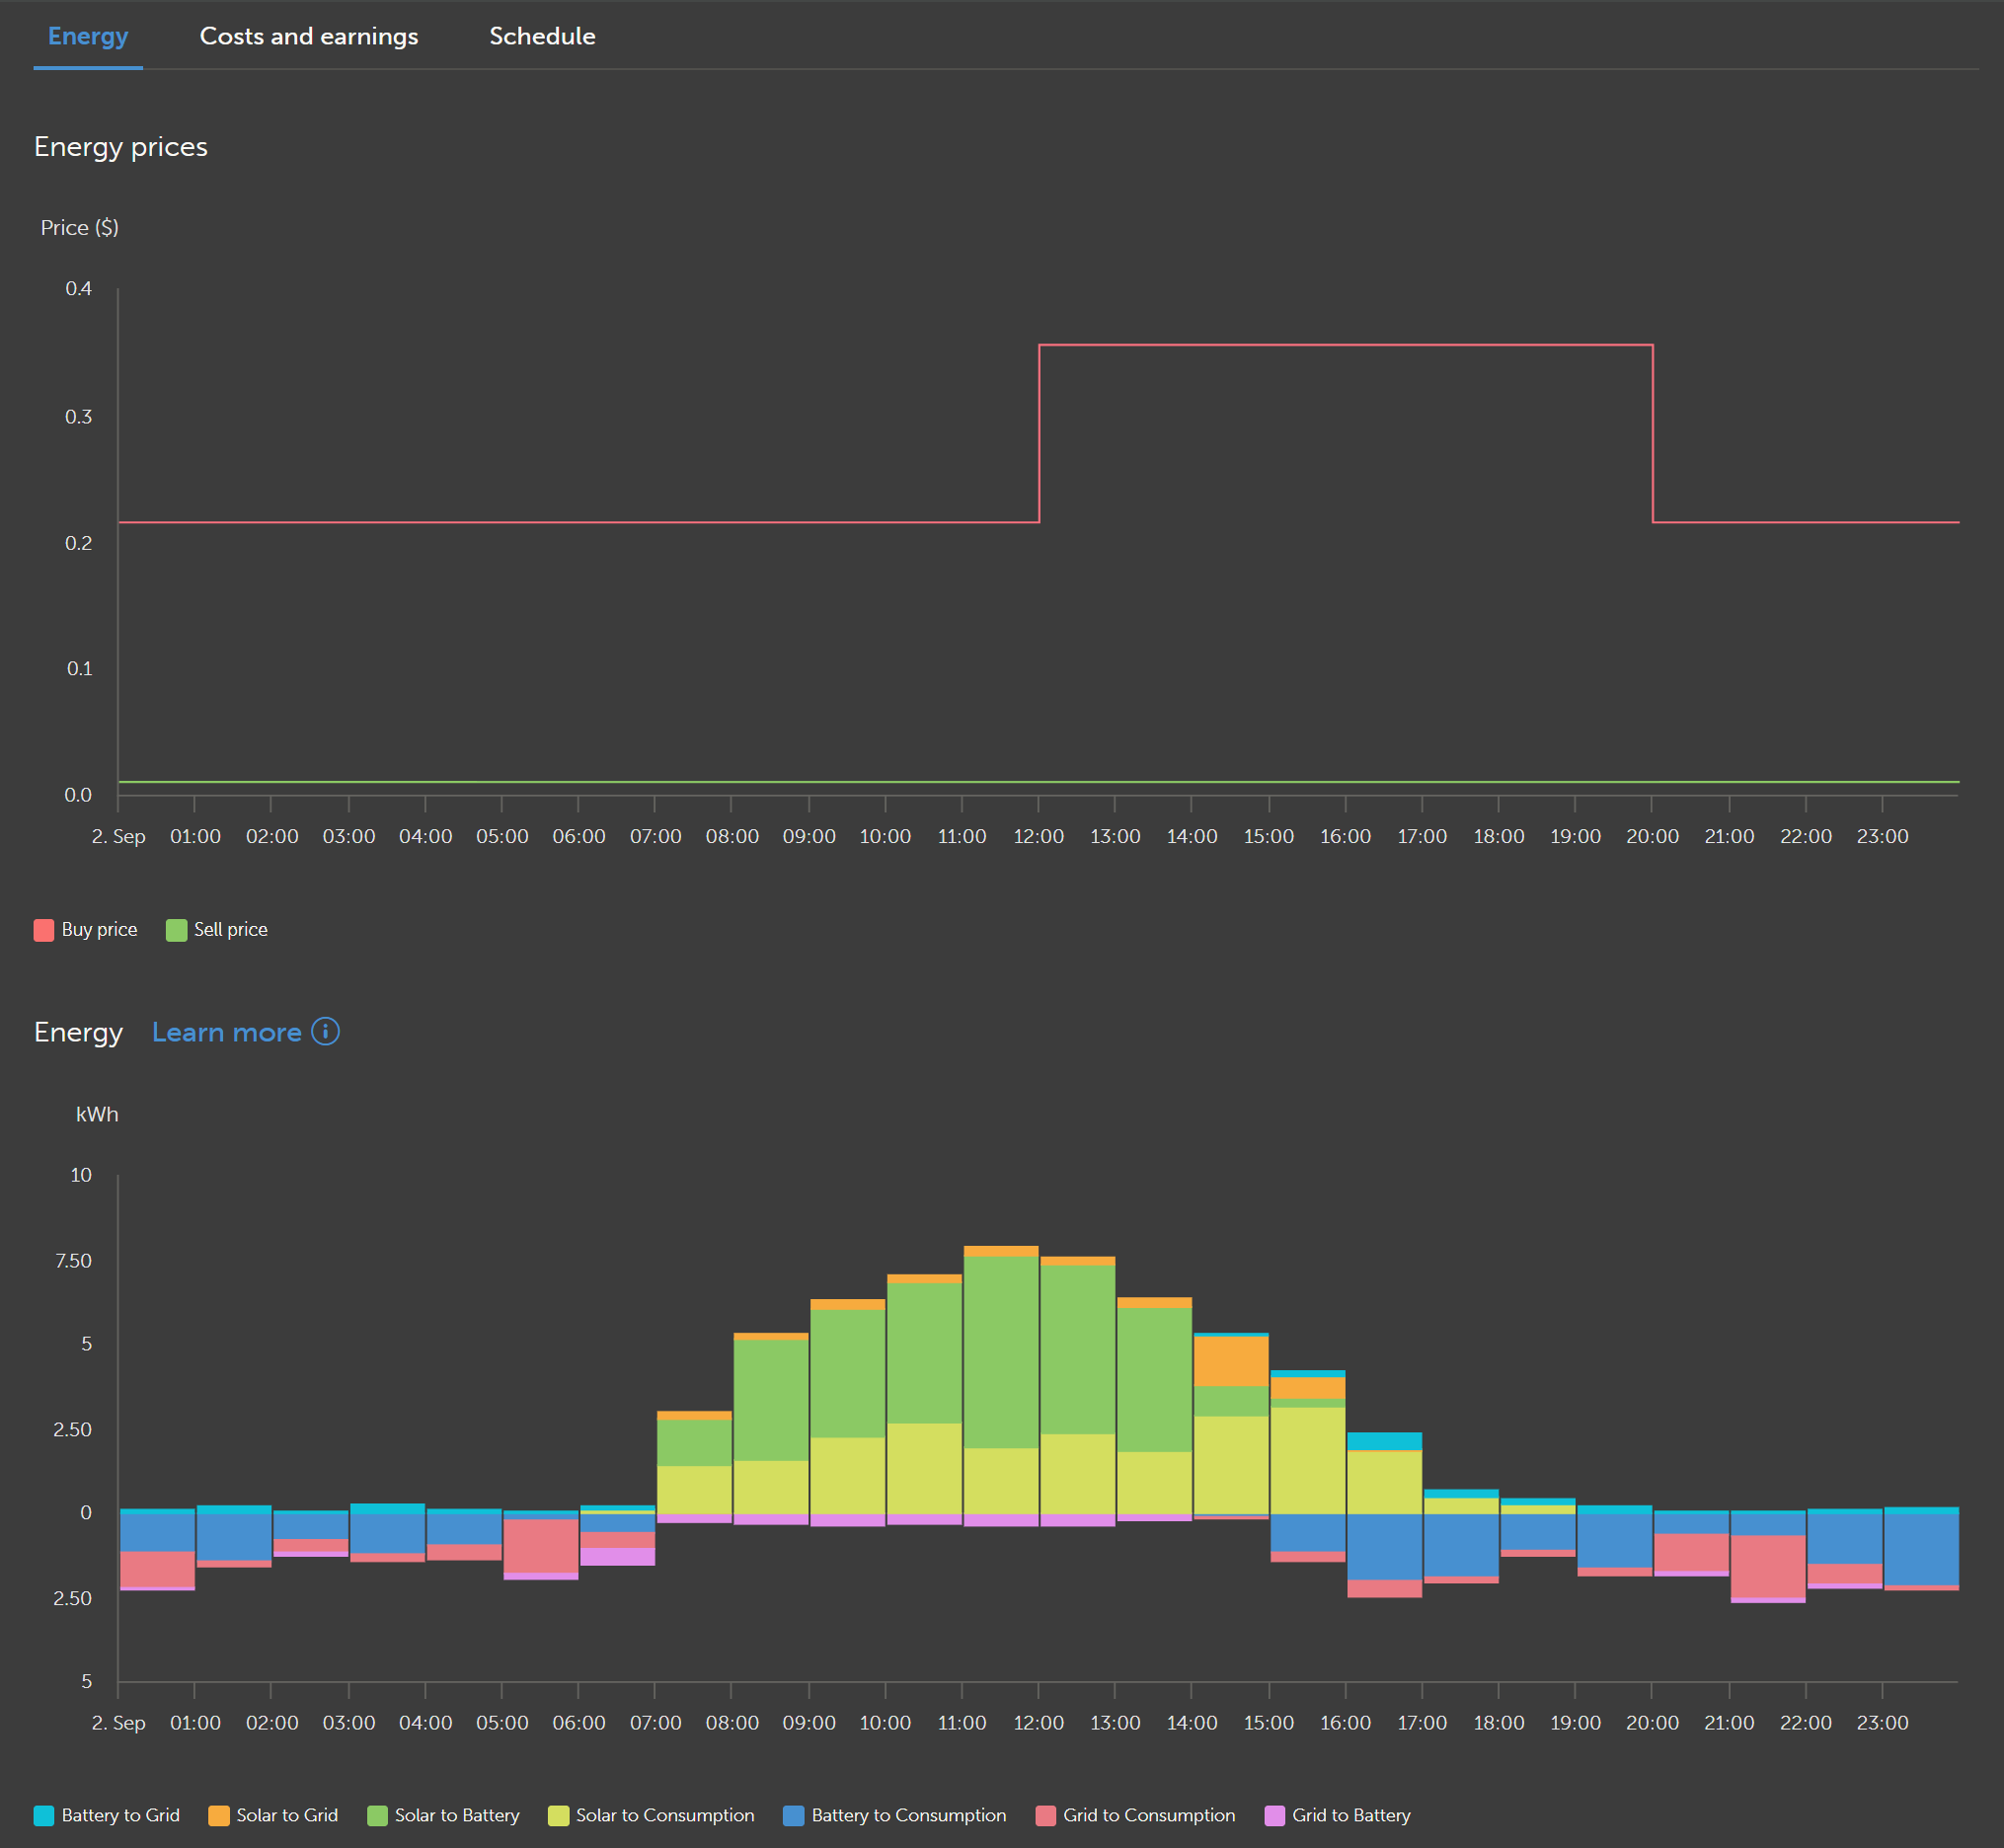Click the Learn more link
The image size is (2004, 1848).
tap(226, 1032)
